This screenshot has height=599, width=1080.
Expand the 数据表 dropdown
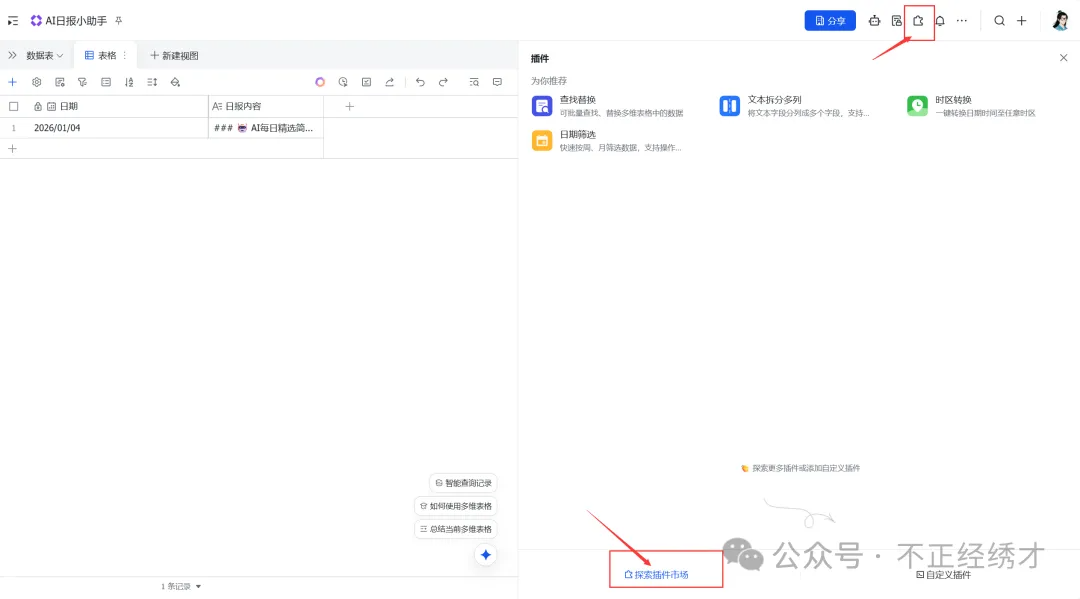point(44,55)
